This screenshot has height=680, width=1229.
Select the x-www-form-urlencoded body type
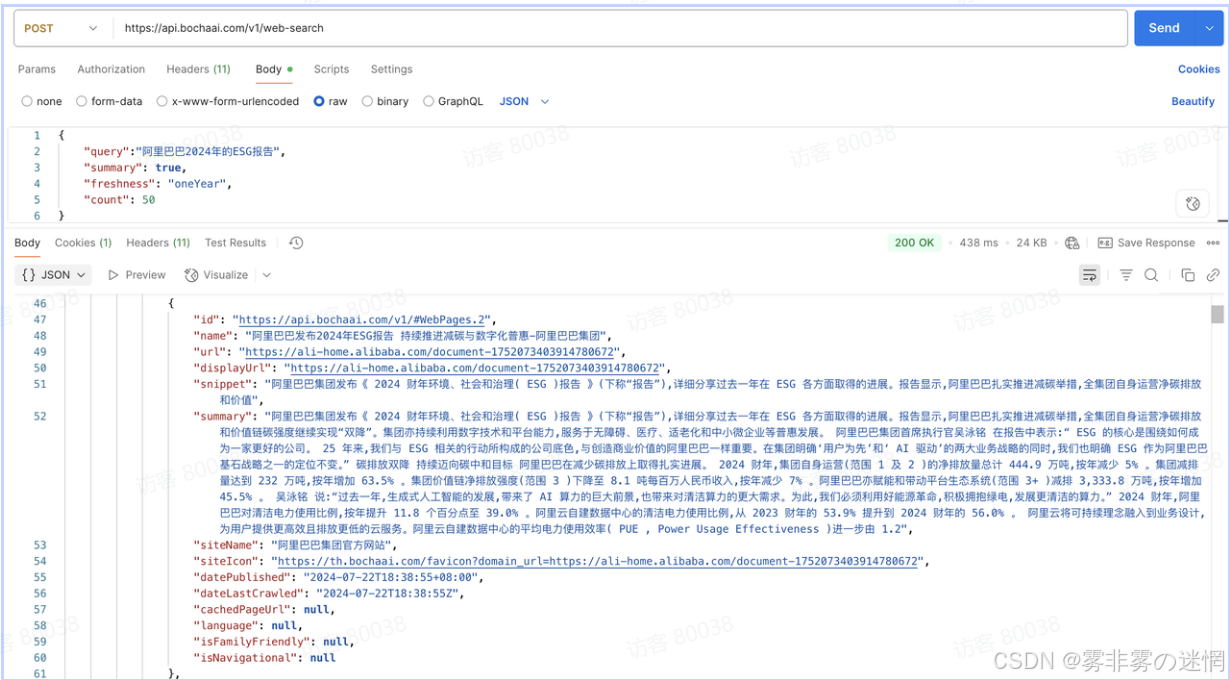coord(228,101)
